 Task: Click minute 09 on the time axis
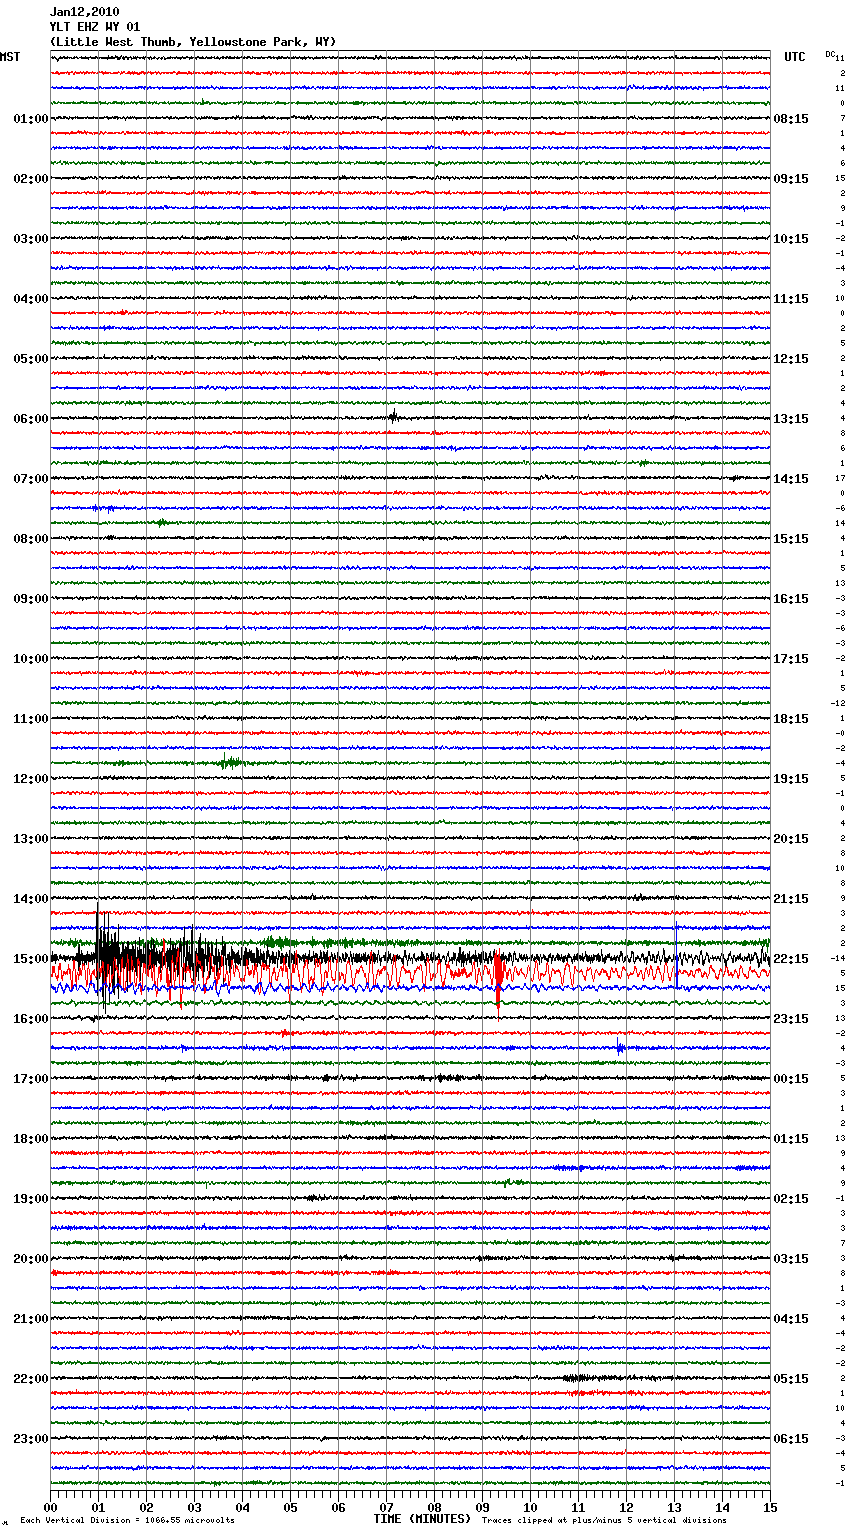click(482, 1507)
